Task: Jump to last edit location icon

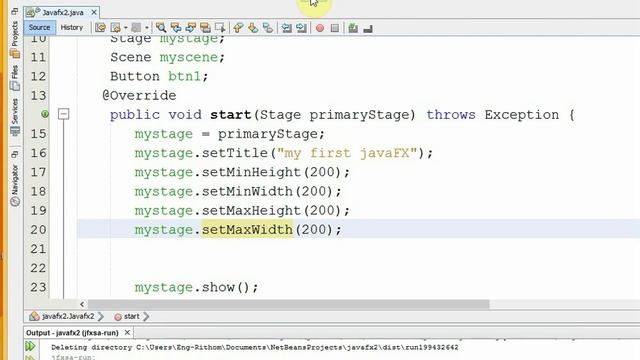Action: pos(100,28)
